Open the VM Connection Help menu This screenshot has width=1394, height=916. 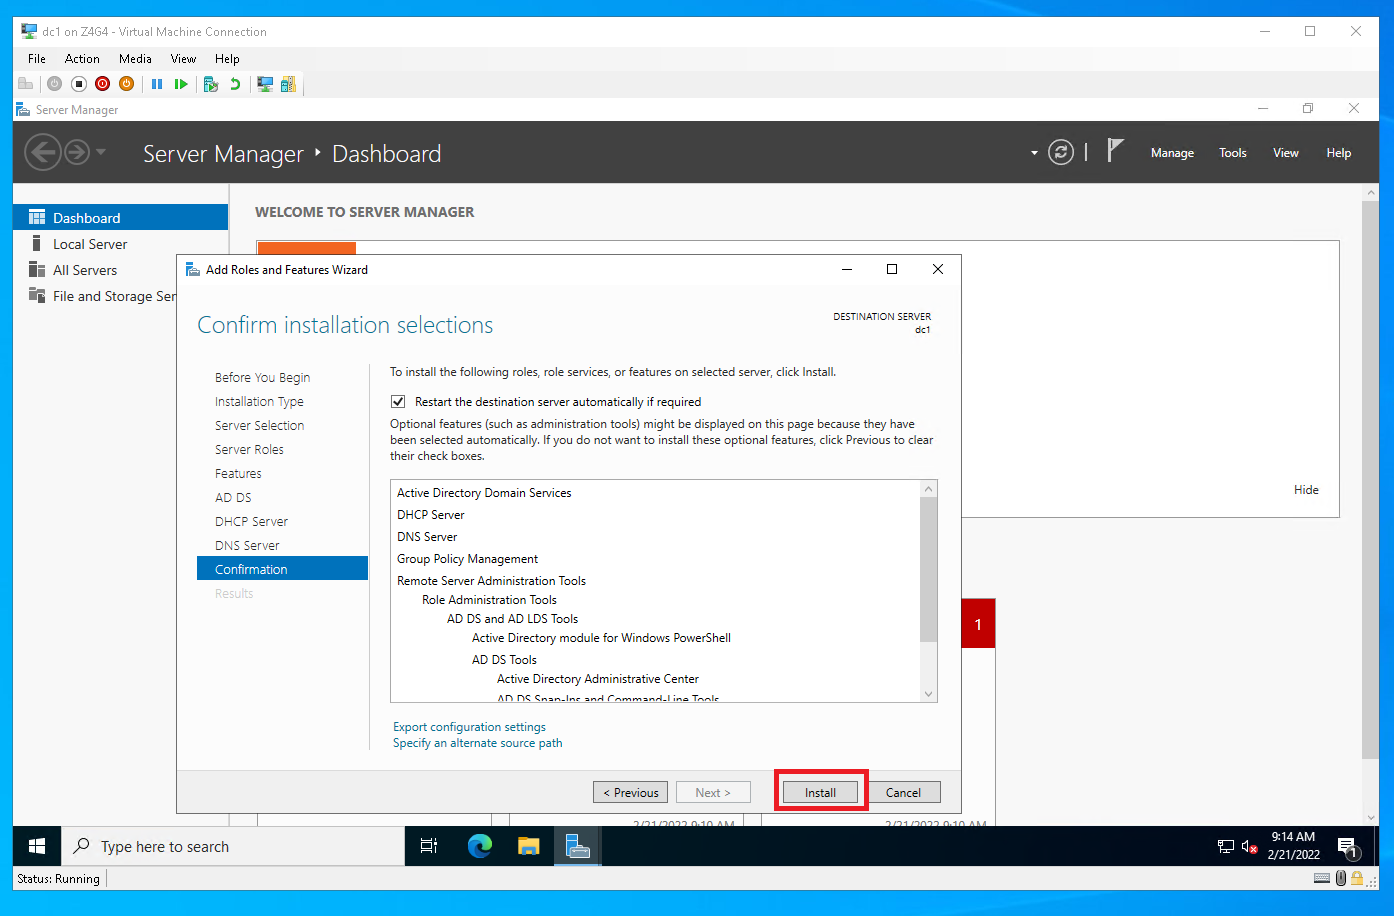coord(227,59)
